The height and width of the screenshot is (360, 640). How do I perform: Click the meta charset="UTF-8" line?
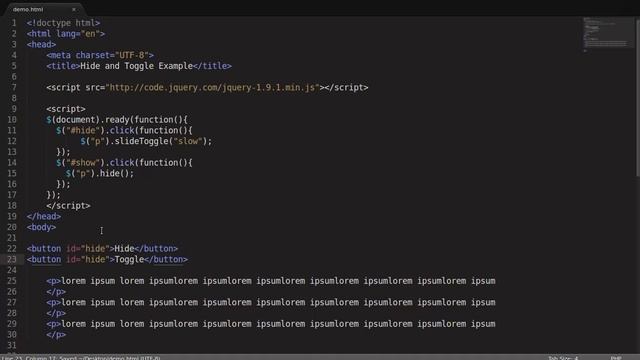coord(100,55)
